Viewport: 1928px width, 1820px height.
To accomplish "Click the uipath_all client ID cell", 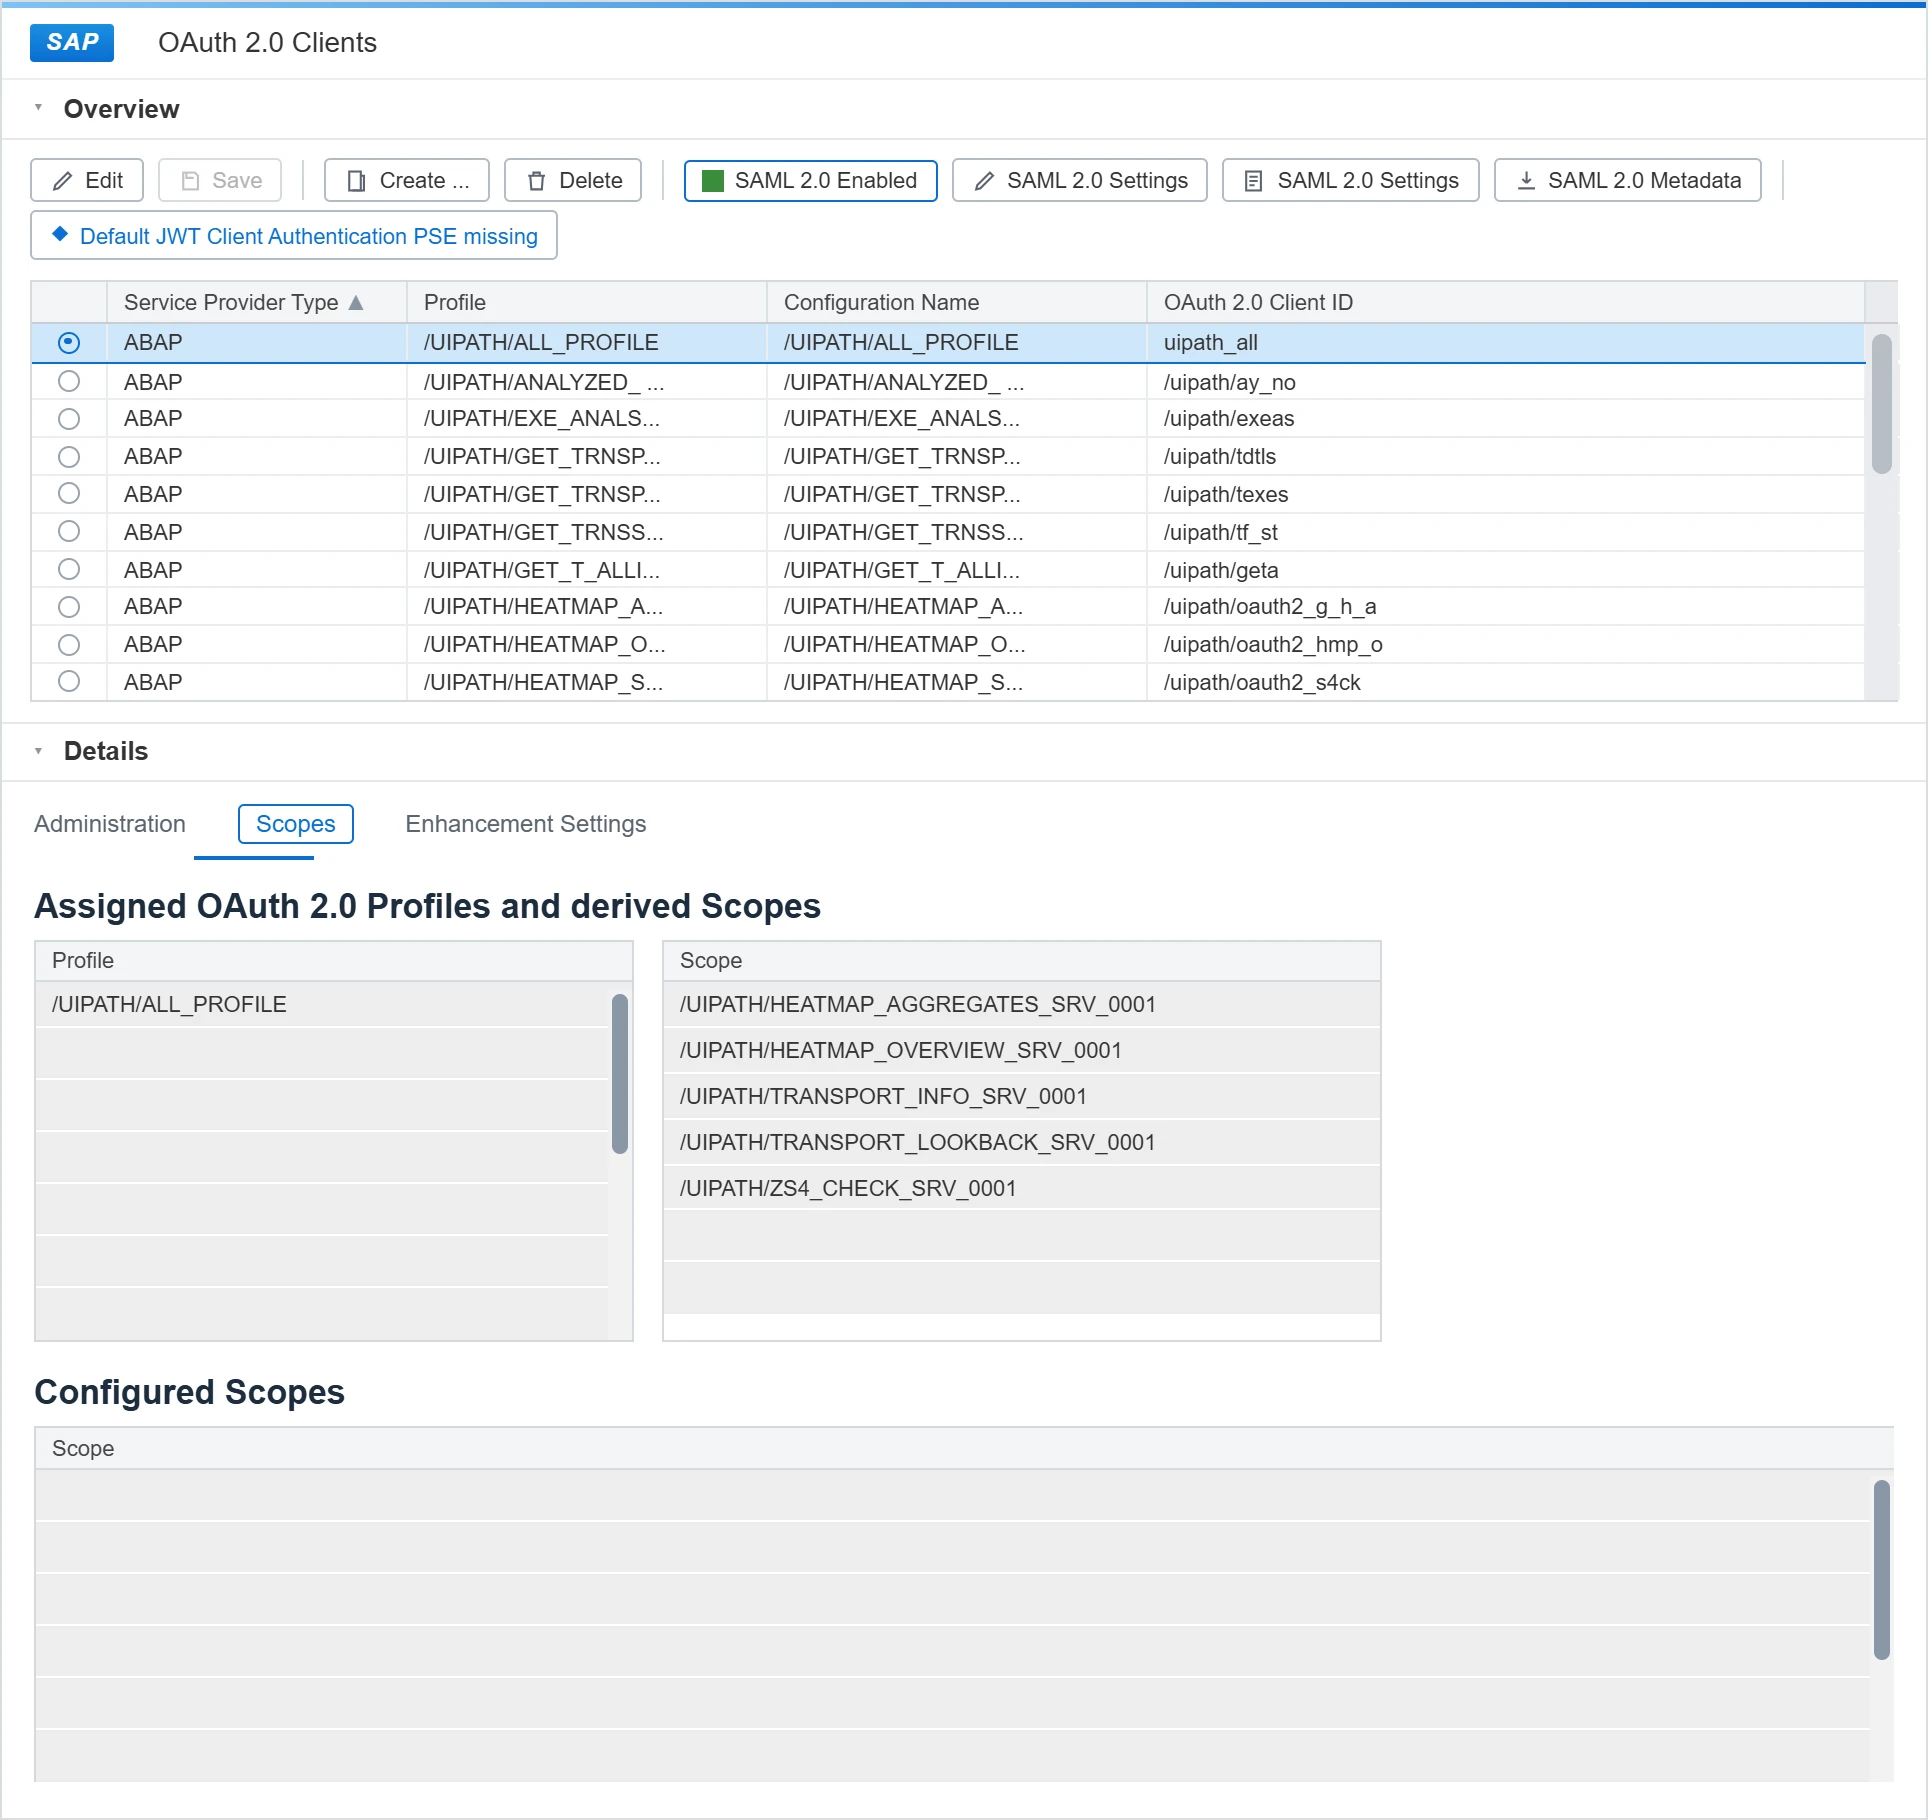I will pos(1506,342).
